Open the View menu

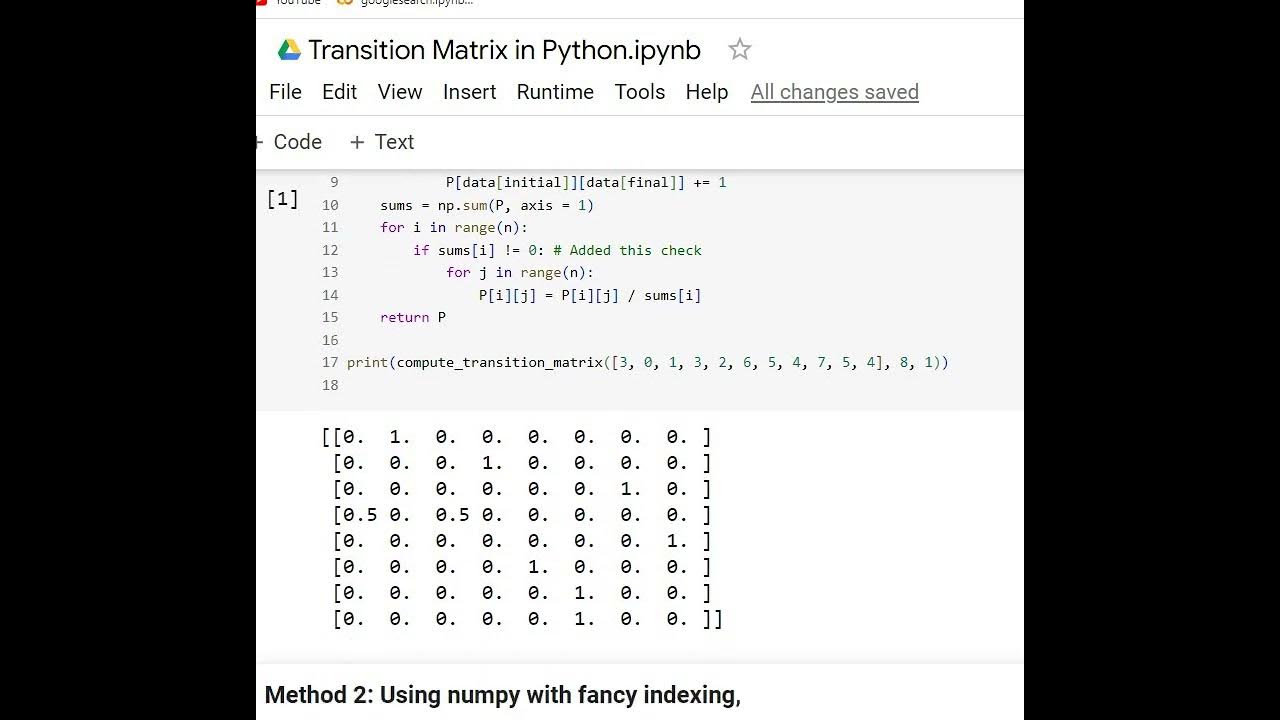point(399,92)
